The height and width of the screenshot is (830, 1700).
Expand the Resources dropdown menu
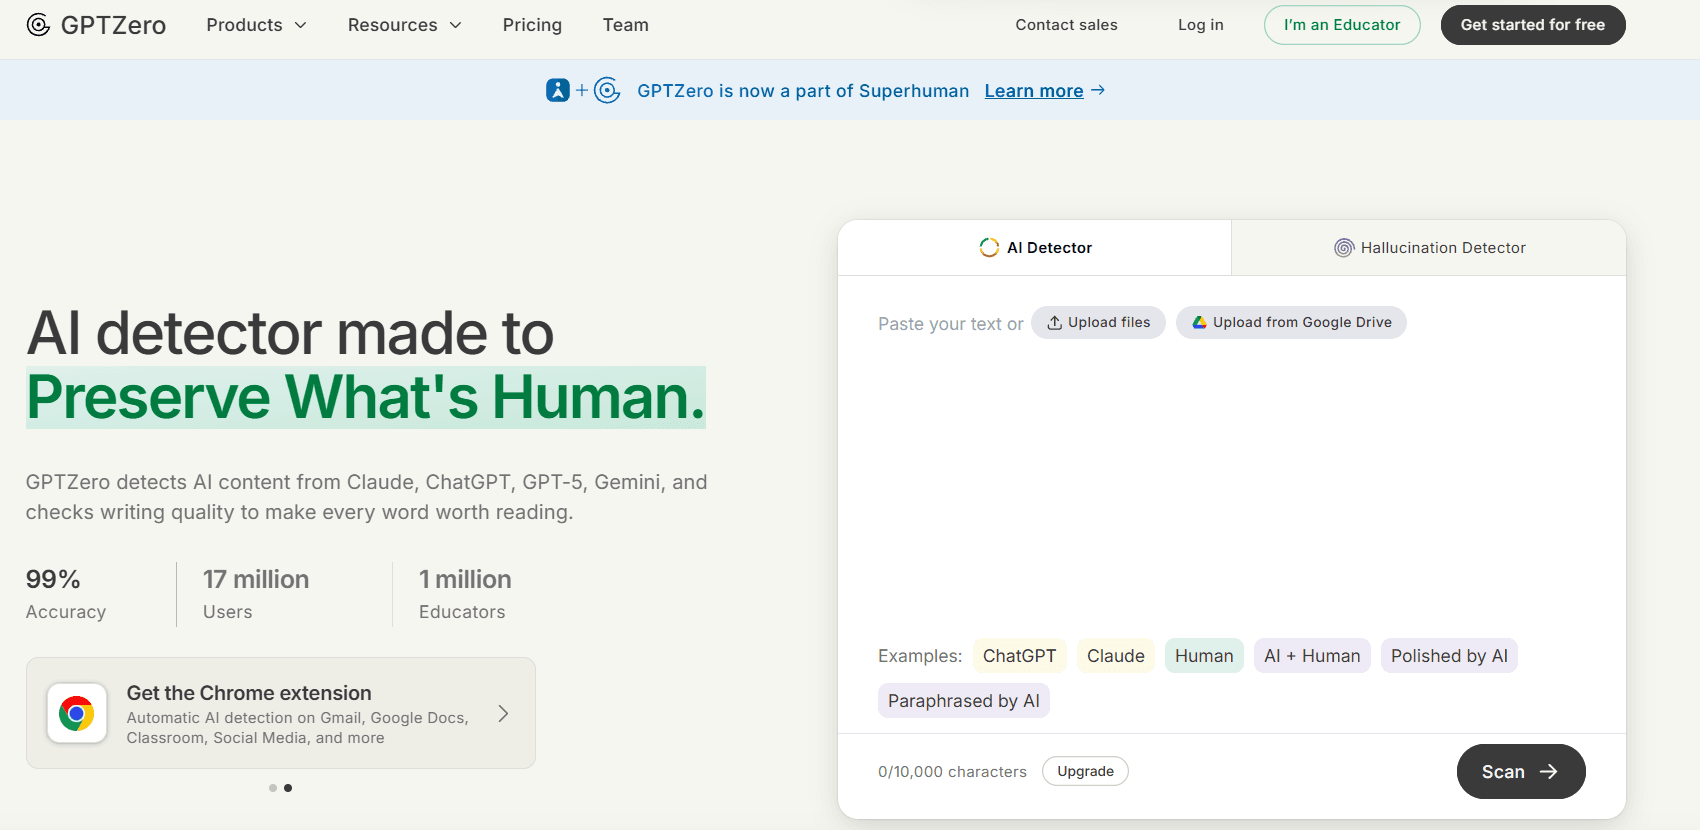405,25
